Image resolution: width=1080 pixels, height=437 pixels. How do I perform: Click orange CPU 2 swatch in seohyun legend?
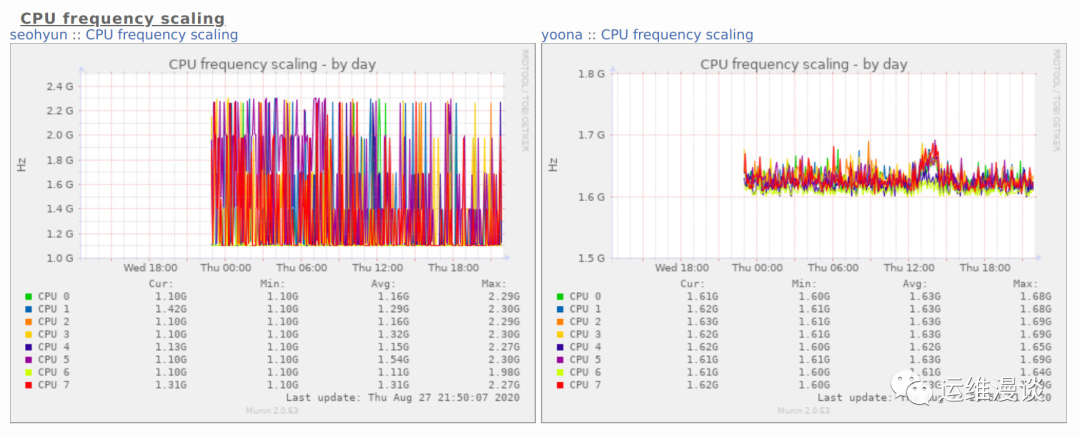coord(28,322)
